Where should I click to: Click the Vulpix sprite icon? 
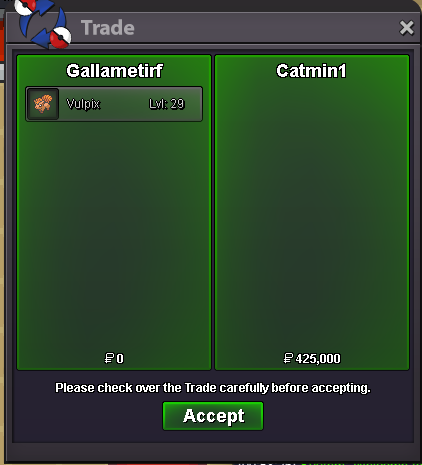point(43,104)
